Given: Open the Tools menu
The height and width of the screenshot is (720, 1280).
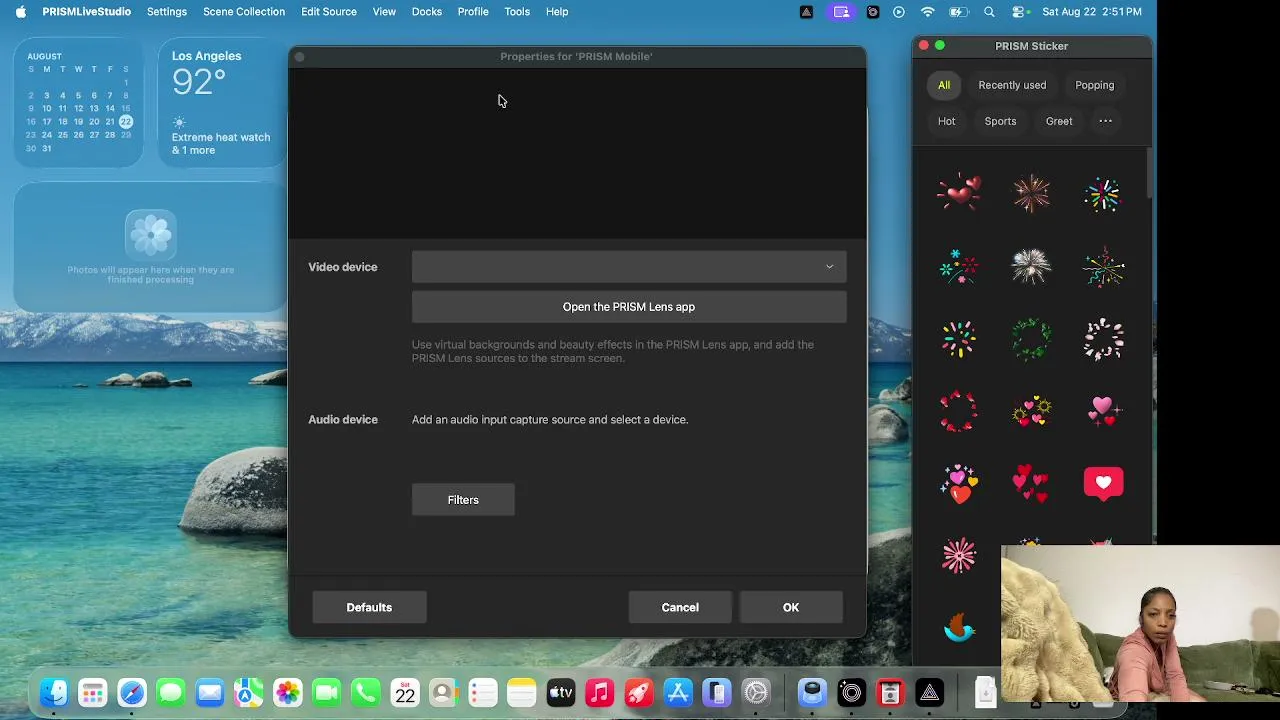Looking at the screenshot, I should tap(517, 12).
